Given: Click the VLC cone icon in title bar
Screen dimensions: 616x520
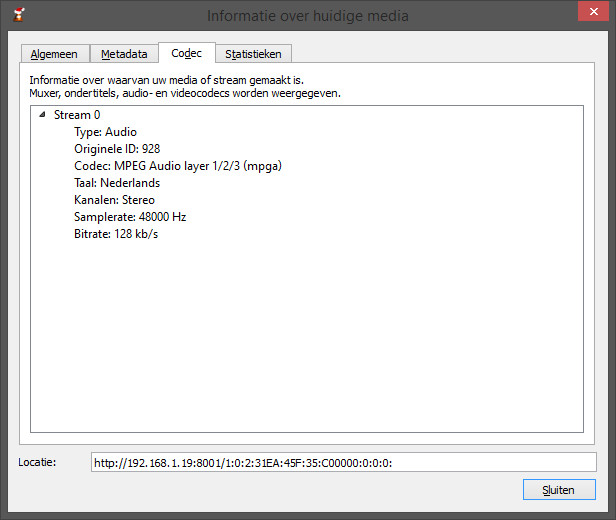Looking at the screenshot, I should 18,15.
